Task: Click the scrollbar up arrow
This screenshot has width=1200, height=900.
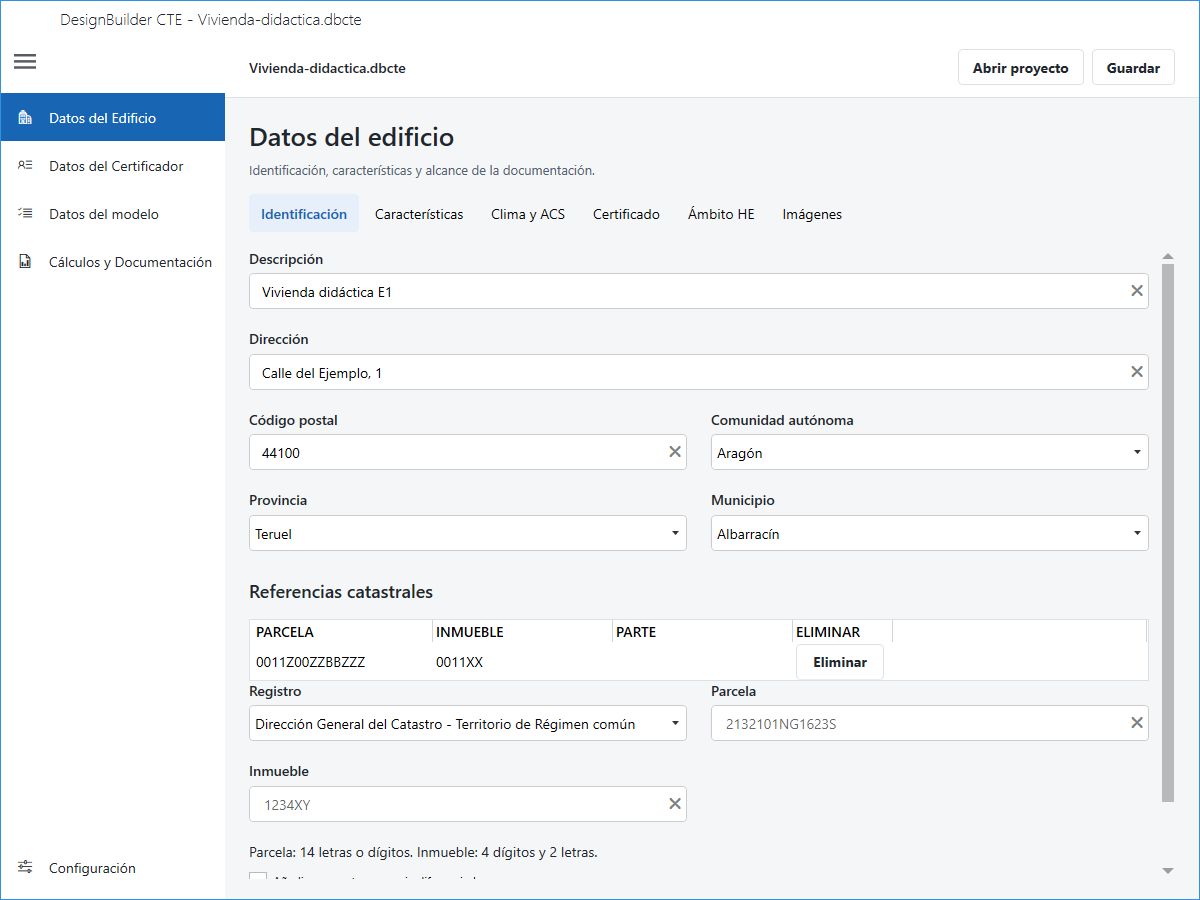Action: [1168, 257]
